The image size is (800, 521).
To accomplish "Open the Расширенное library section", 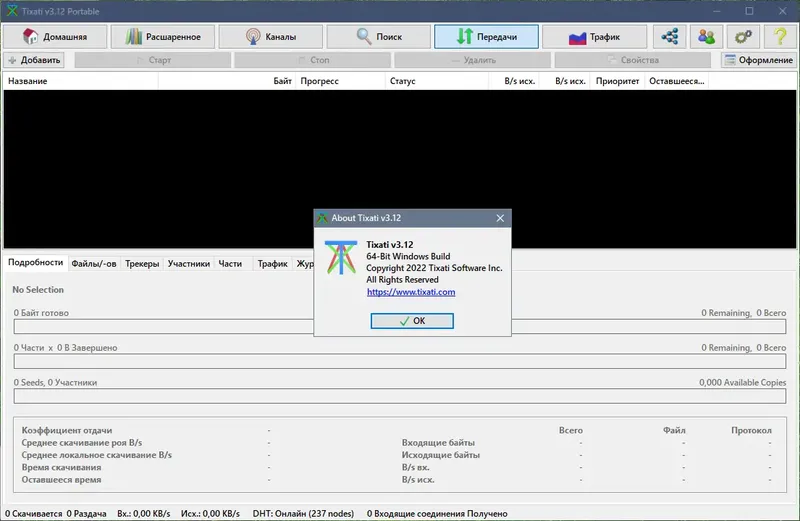I will [163, 37].
